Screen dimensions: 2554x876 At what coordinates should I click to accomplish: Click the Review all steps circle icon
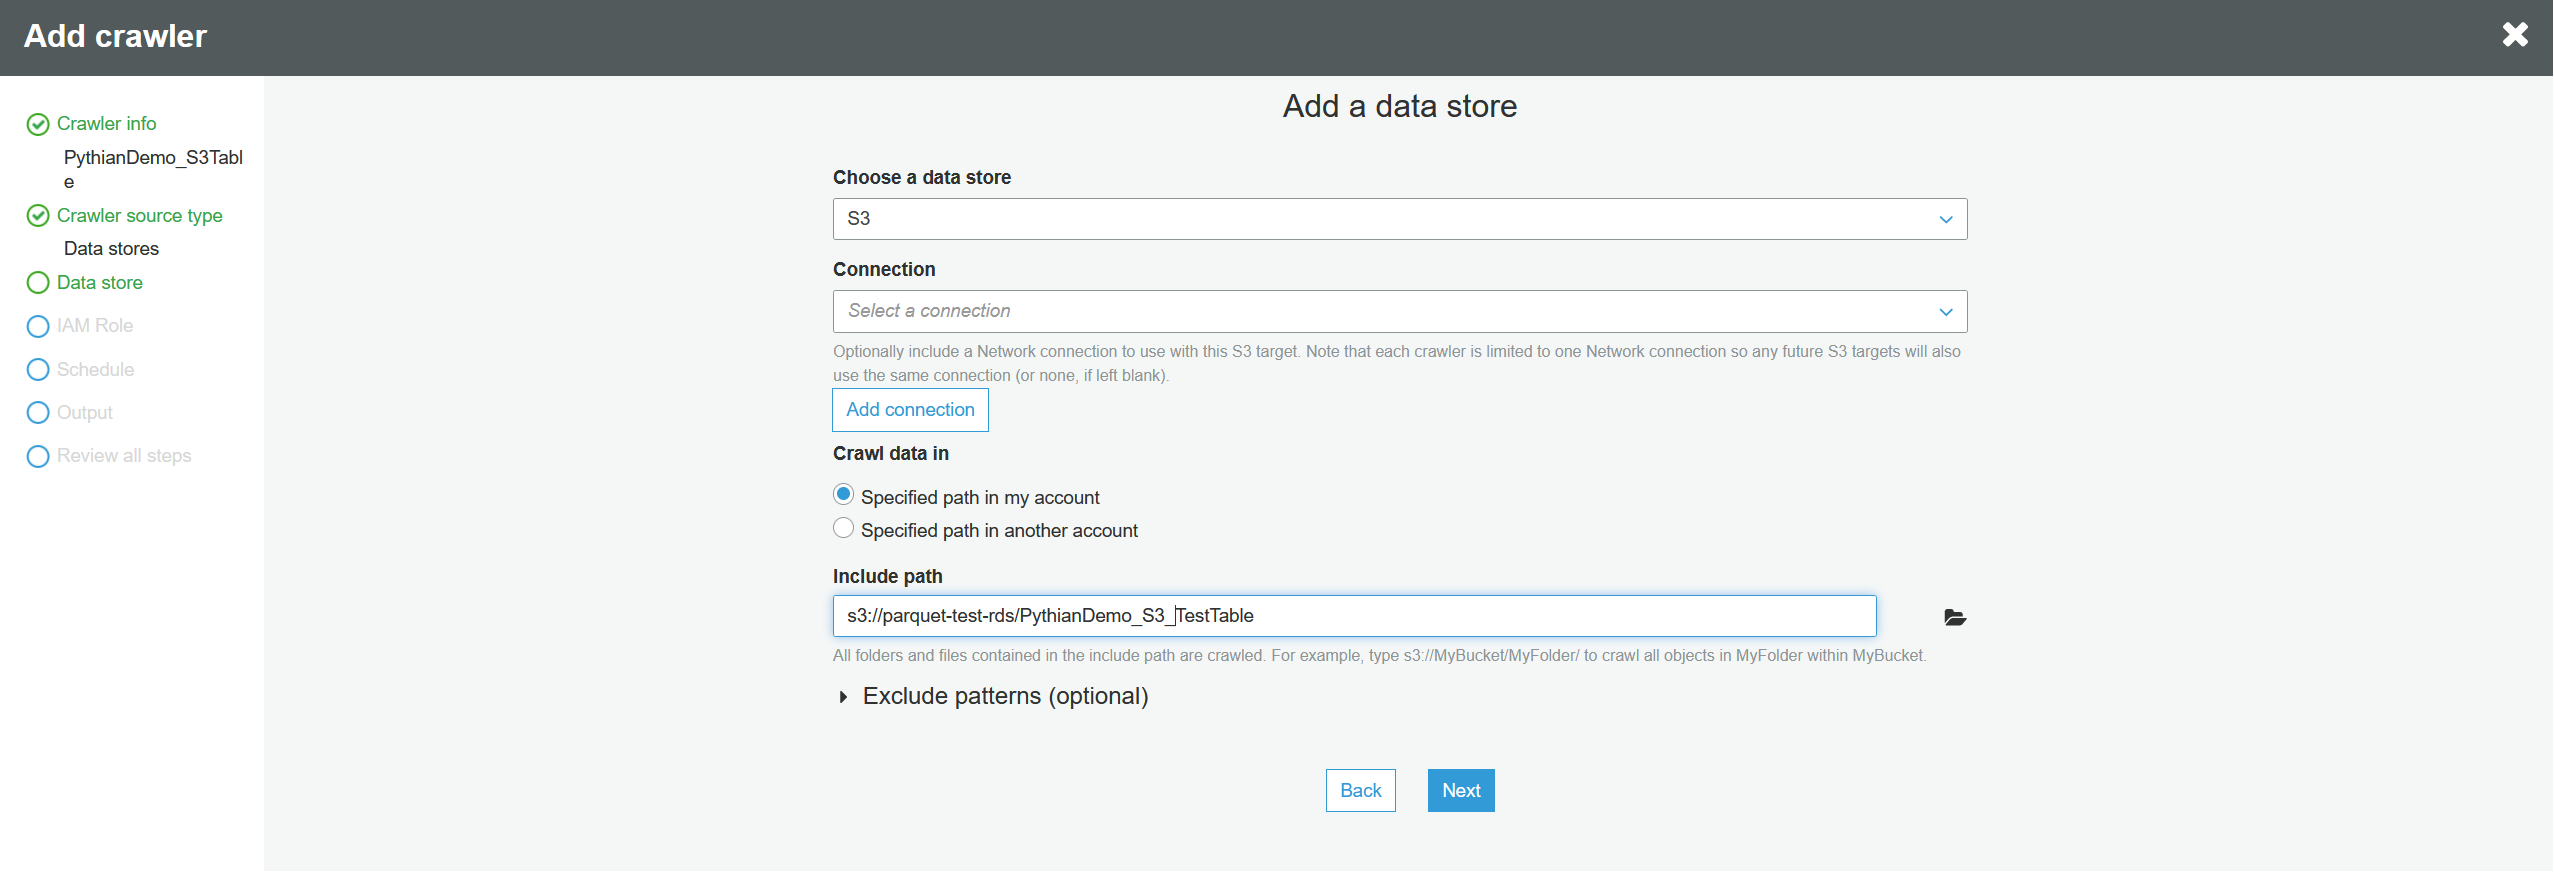click(38, 456)
